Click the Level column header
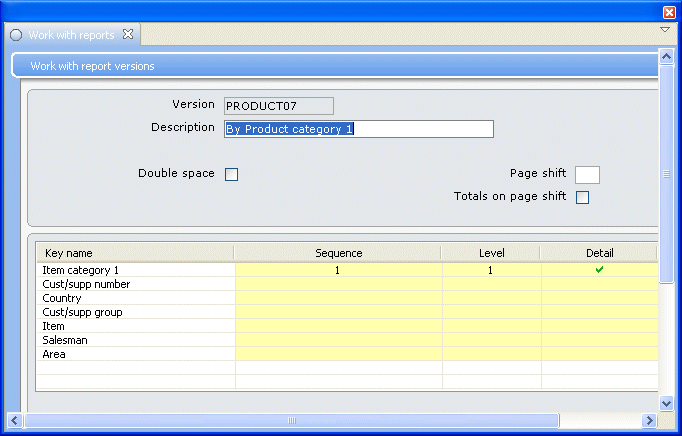682x436 pixels. pyautogui.click(x=490, y=253)
